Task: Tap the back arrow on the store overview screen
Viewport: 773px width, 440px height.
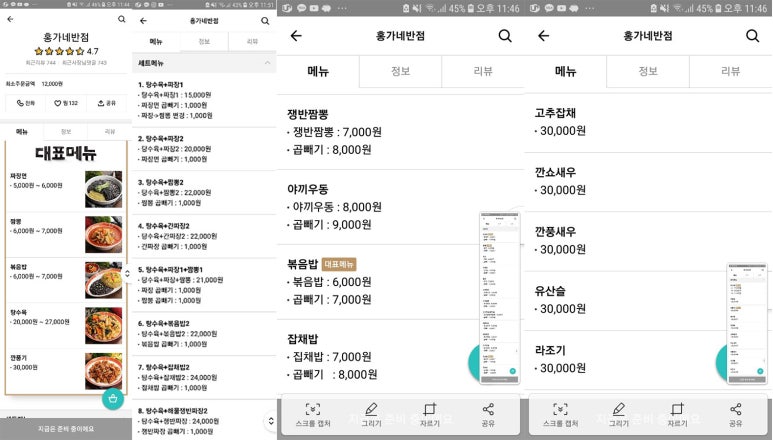Action: click(10, 19)
